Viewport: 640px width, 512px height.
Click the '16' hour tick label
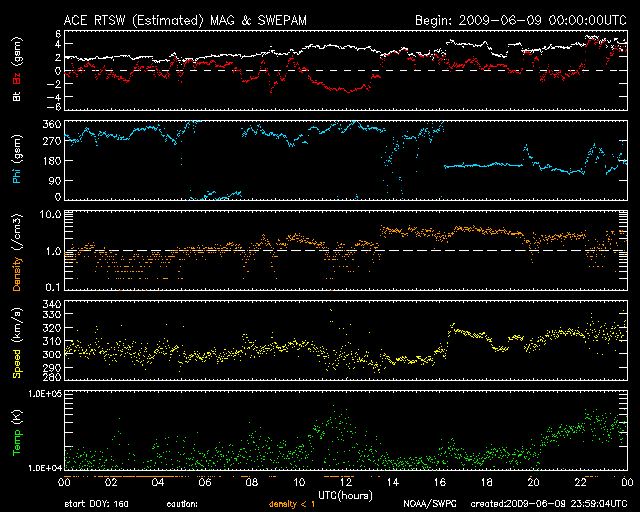pyautogui.click(x=440, y=482)
